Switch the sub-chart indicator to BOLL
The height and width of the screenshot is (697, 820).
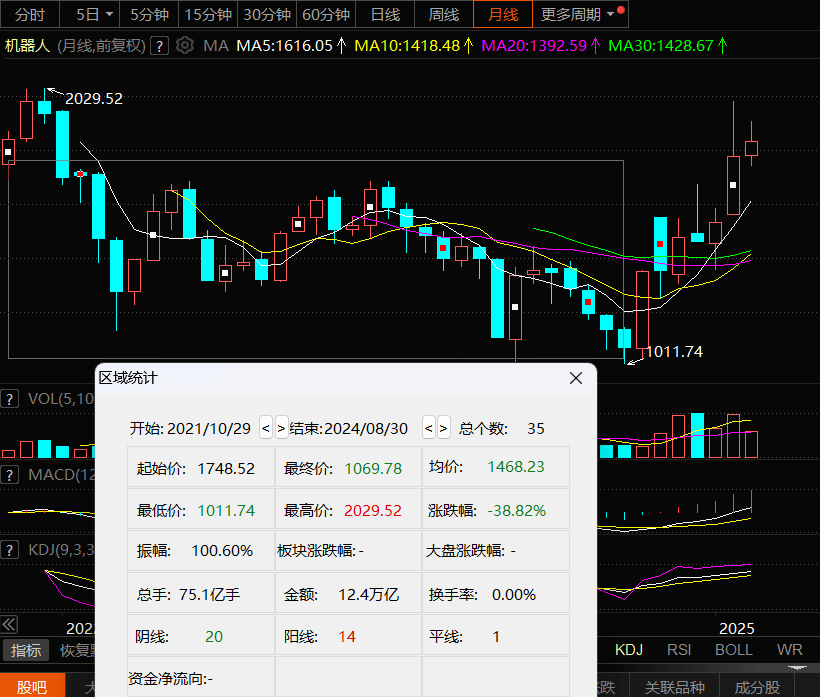point(733,650)
